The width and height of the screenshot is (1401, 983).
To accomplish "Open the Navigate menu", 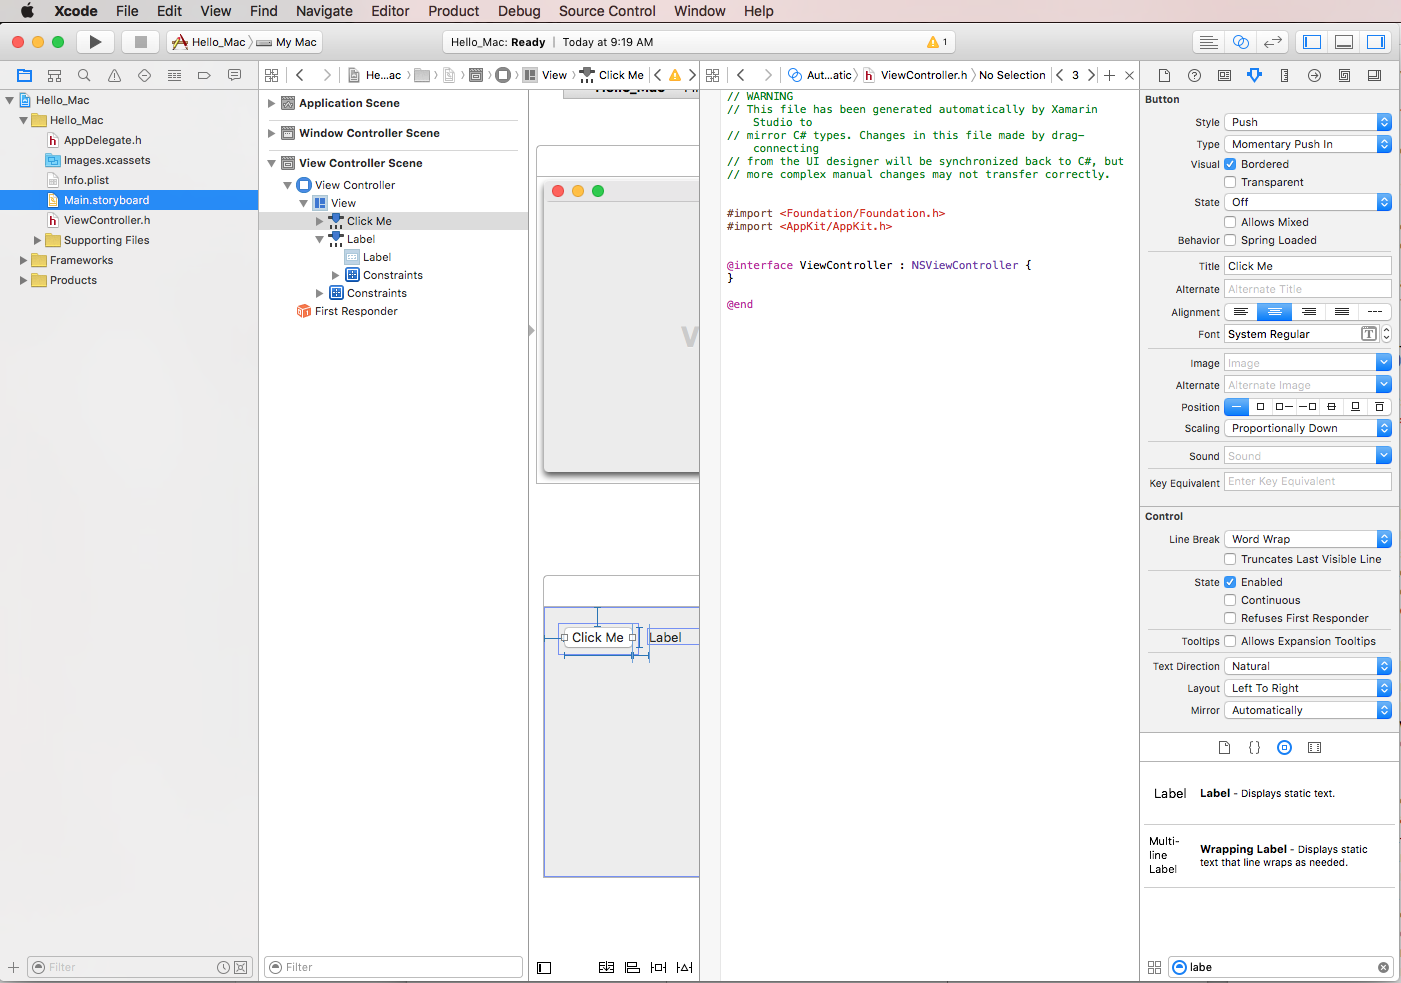I will [324, 11].
